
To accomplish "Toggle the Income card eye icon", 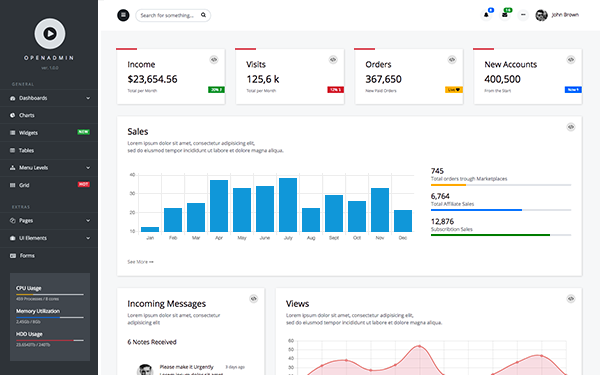I will [214, 60].
